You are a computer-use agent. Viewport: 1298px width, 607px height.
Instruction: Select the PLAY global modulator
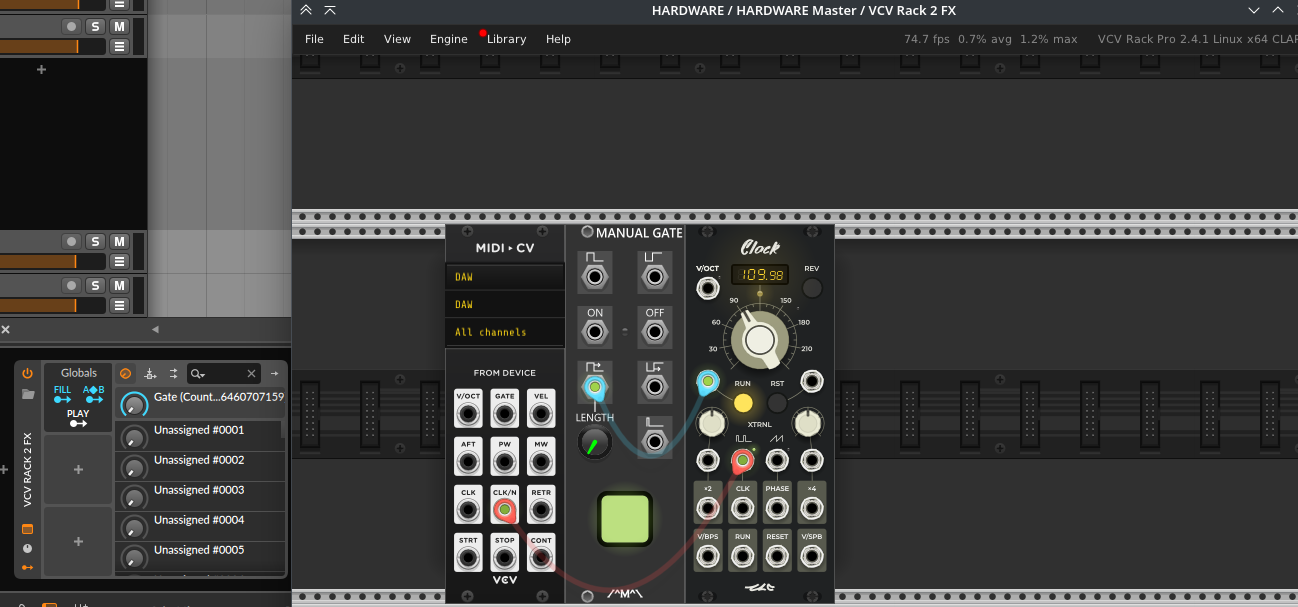[x=78, y=418]
